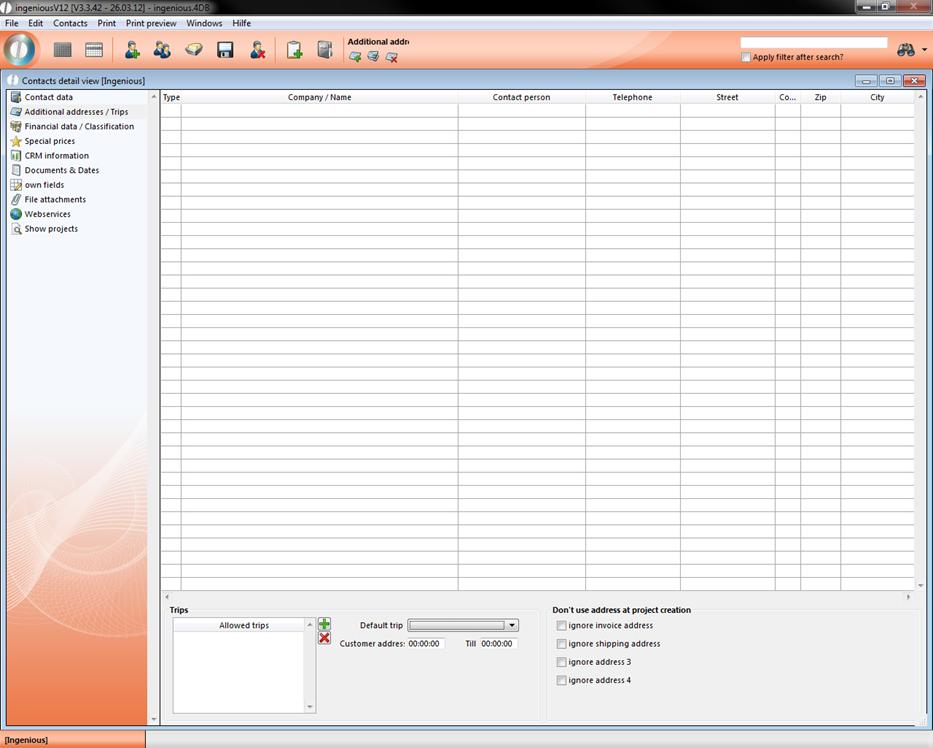Open CRM information section
Viewport: 933px width, 748px height.
click(x=56, y=156)
